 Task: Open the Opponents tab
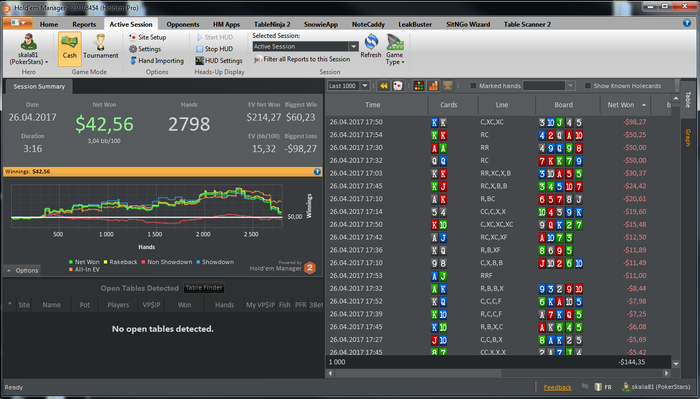pyautogui.click(x=183, y=24)
